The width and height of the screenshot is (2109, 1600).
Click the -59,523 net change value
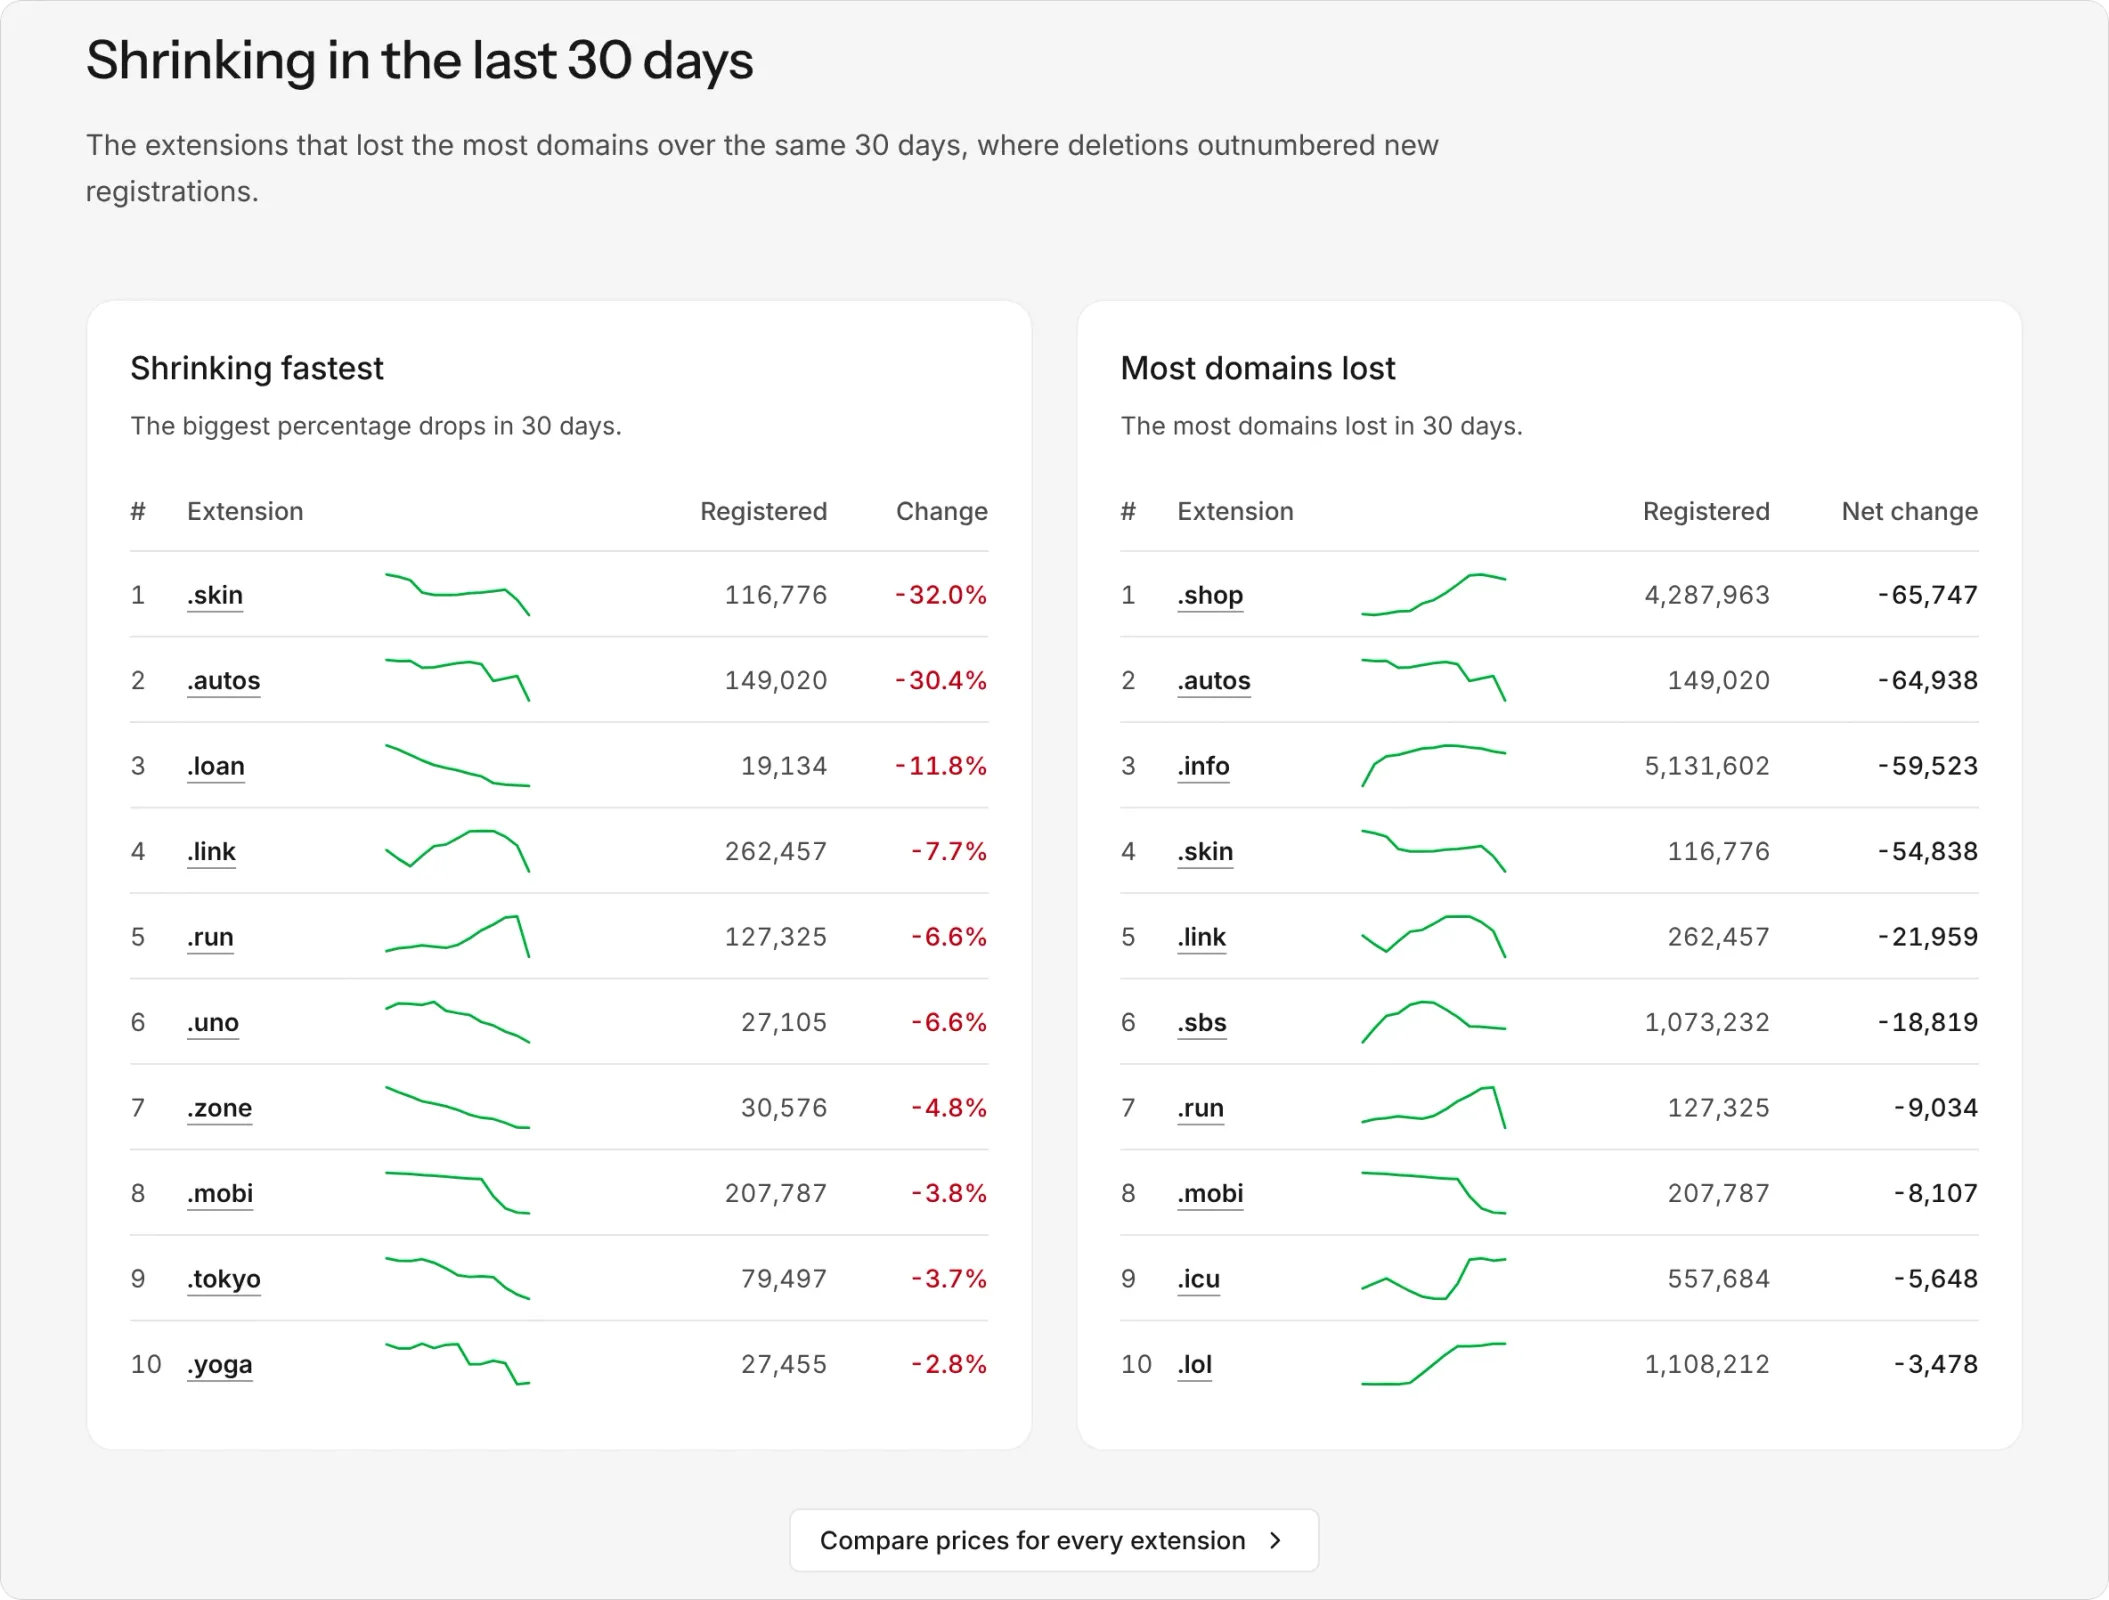click(x=1928, y=767)
